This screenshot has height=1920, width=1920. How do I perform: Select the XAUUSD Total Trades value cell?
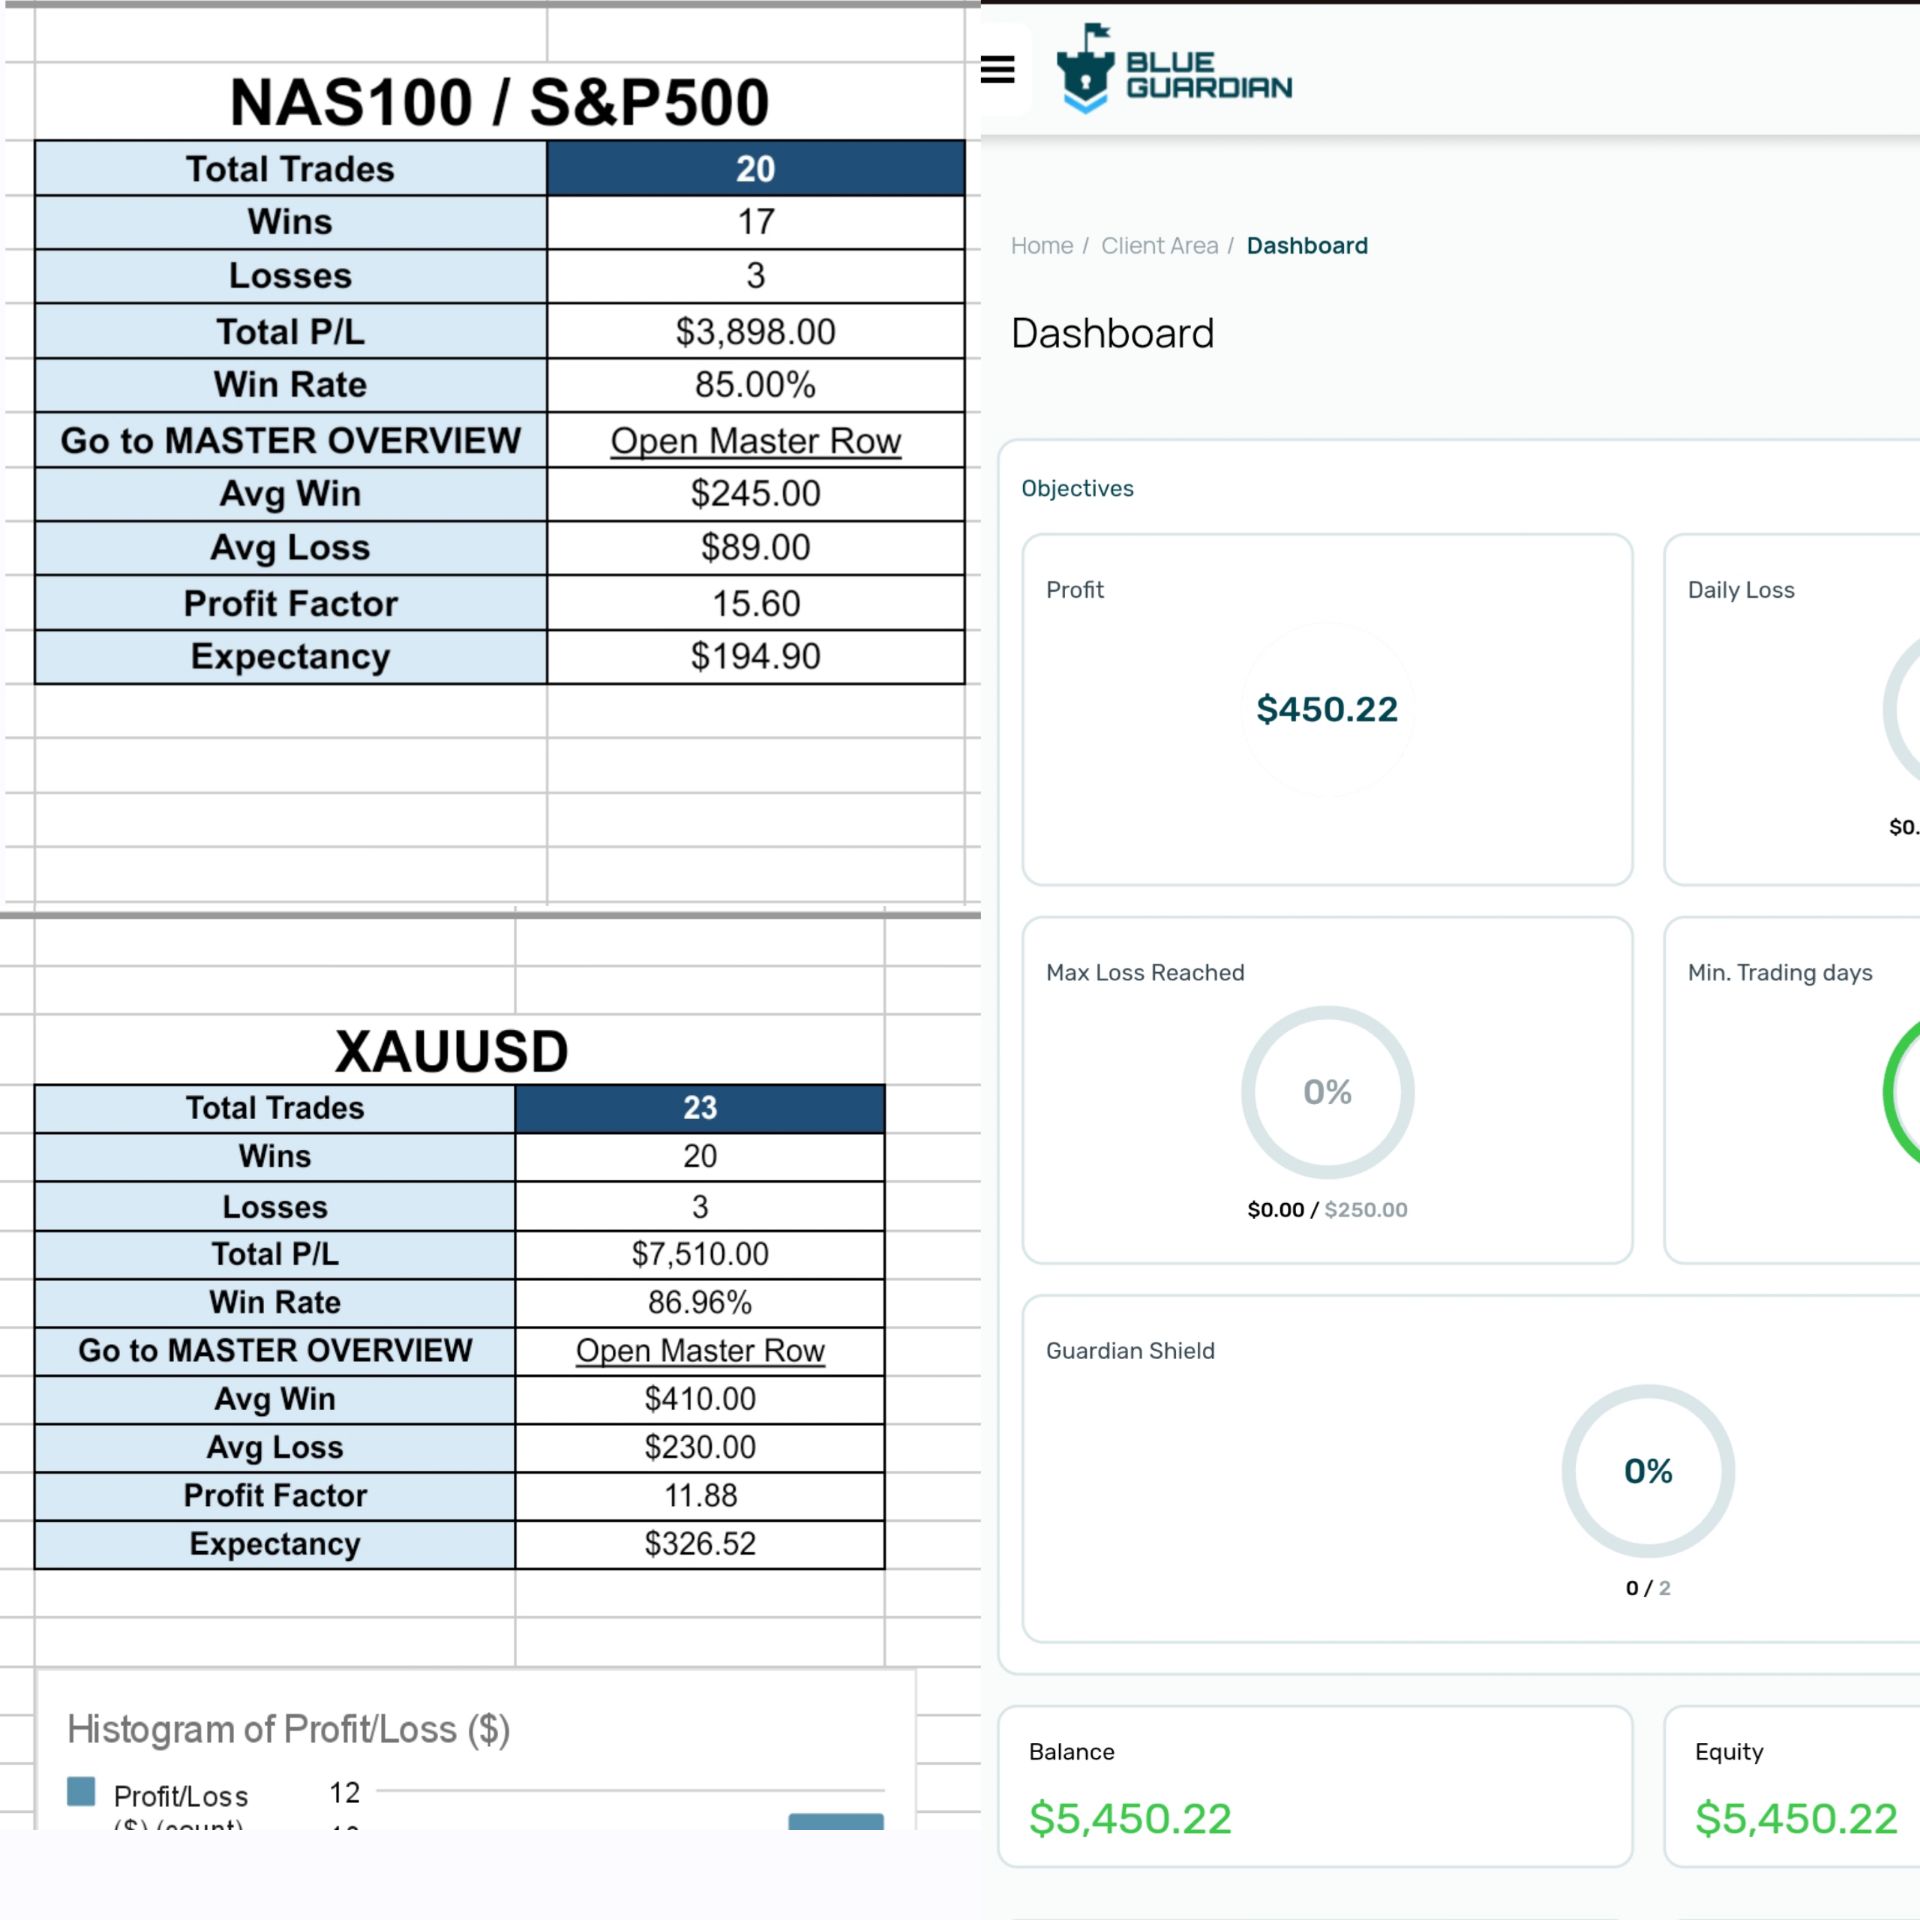tap(700, 1108)
